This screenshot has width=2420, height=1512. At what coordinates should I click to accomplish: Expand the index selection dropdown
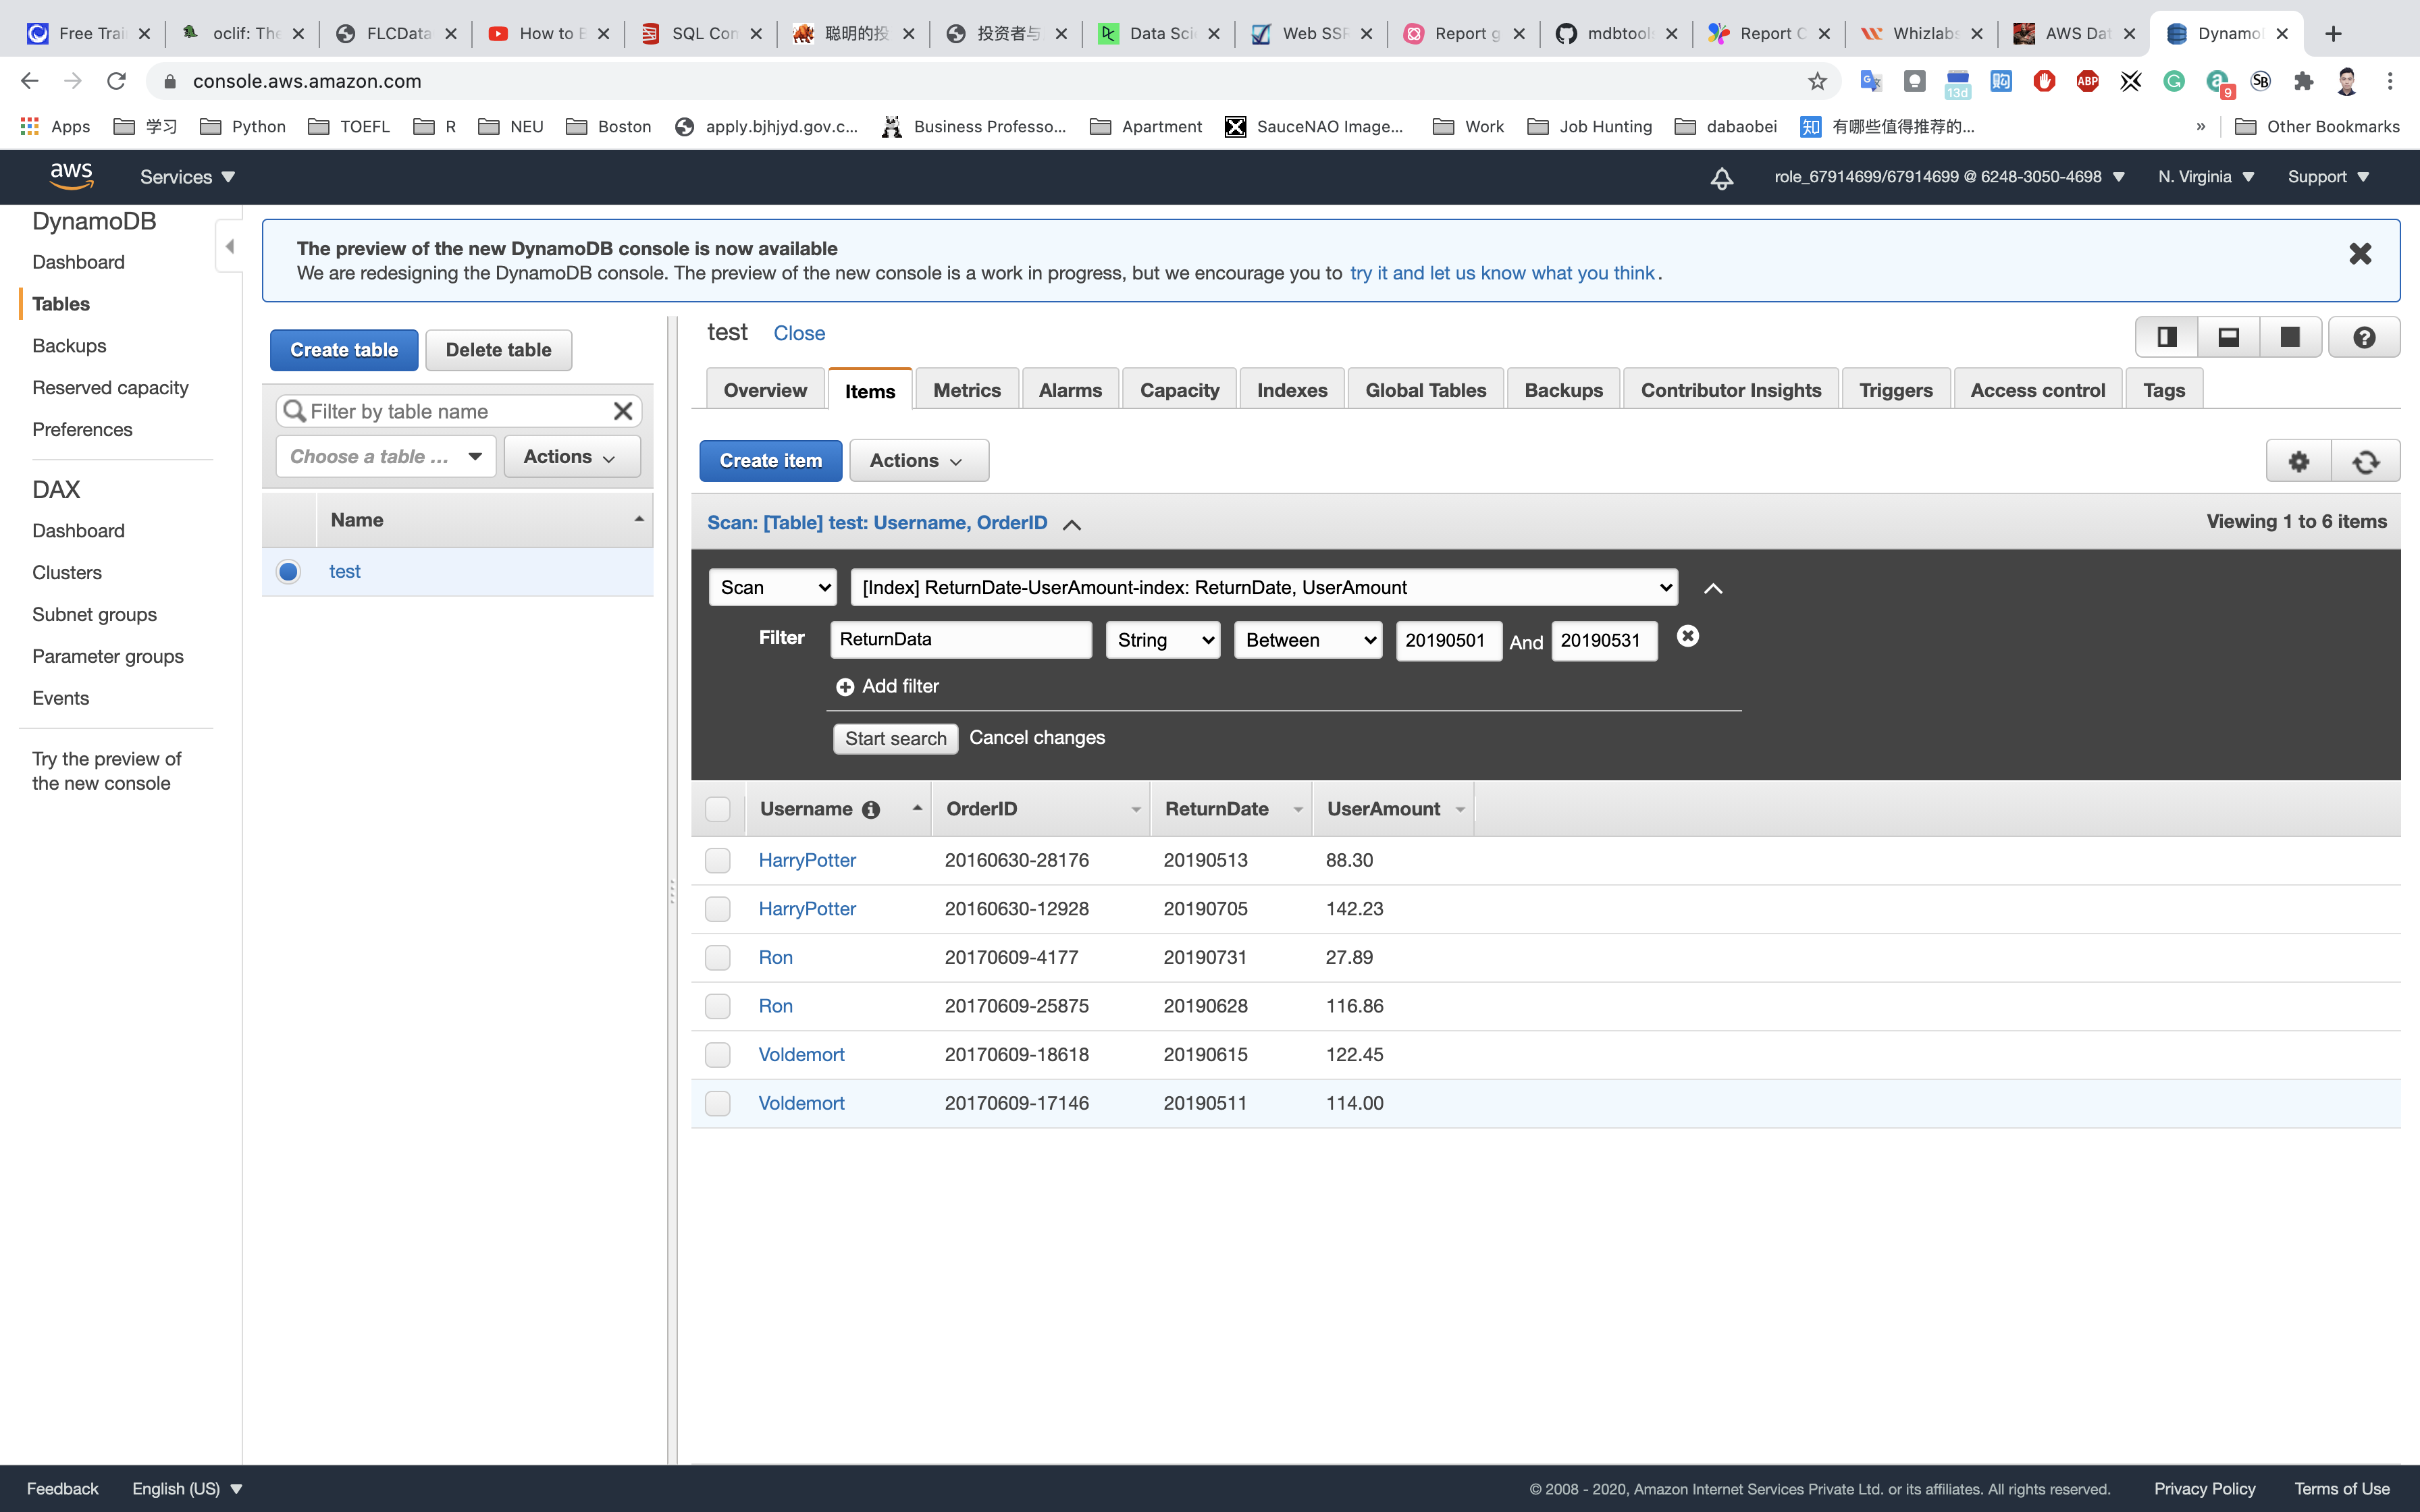tap(1263, 587)
